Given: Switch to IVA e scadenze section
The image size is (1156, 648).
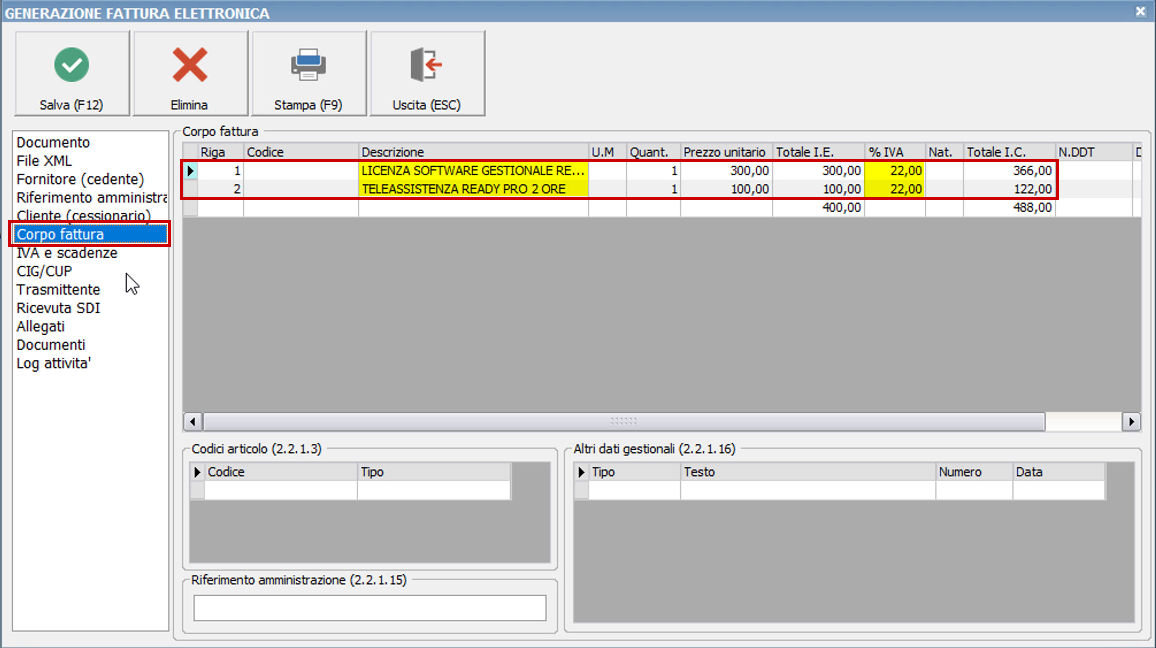Looking at the screenshot, I should coord(67,253).
